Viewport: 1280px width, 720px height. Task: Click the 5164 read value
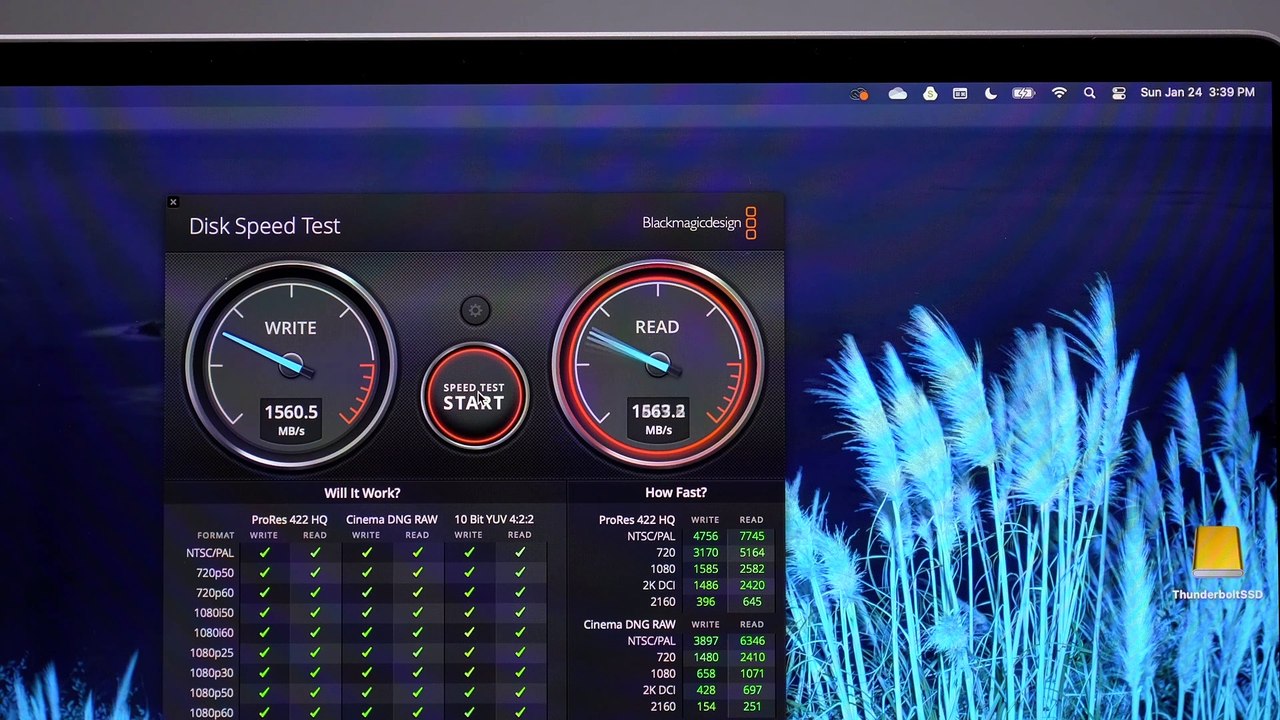(x=752, y=552)
